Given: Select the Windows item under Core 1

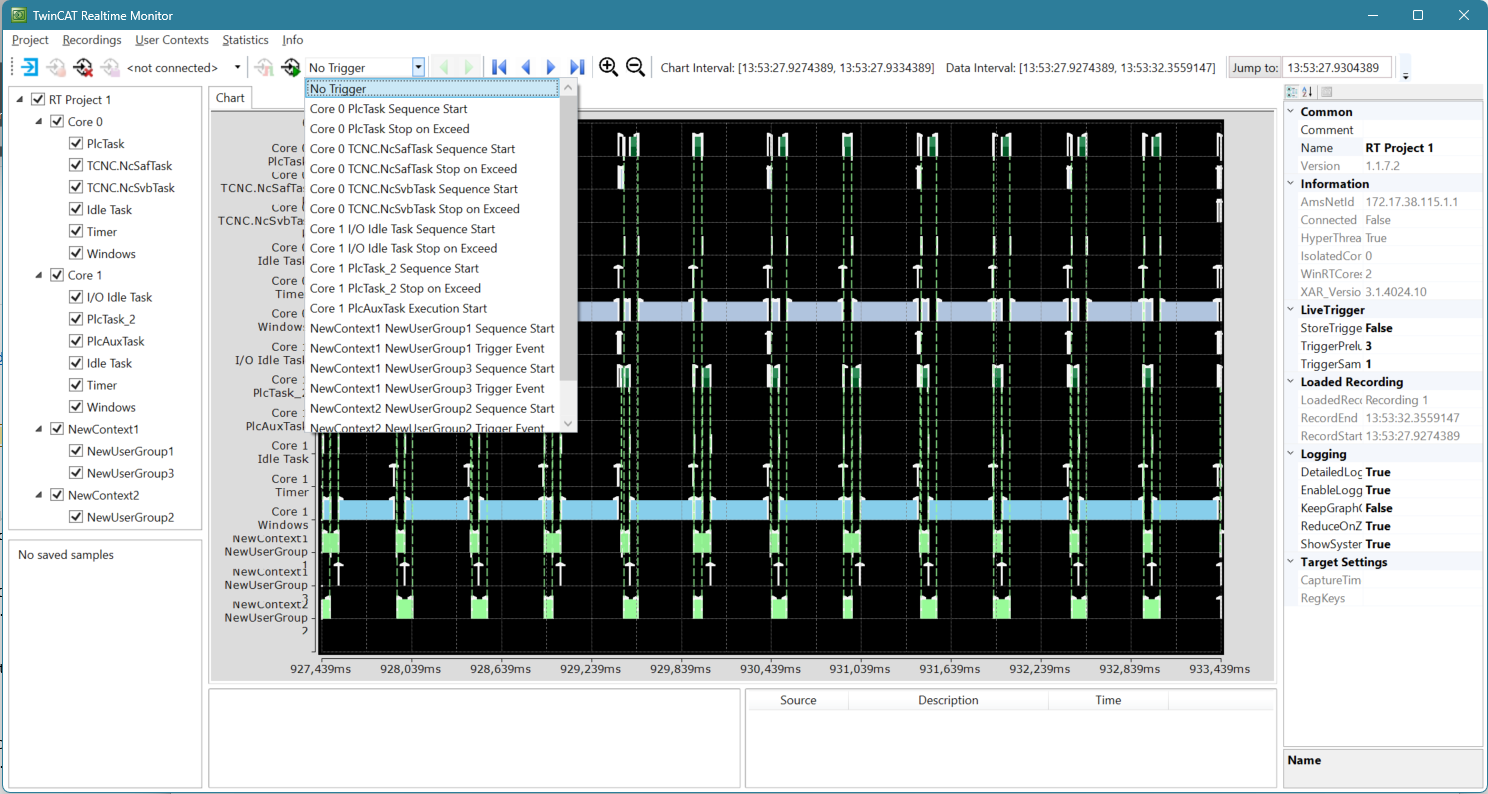Looking at the screenshot, I should (x=111, y=407).
